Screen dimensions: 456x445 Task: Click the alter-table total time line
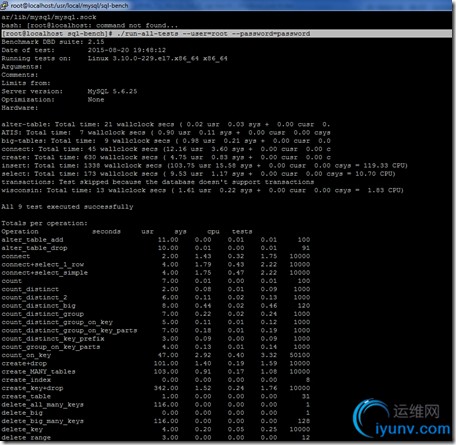click(x=166, y=124)
